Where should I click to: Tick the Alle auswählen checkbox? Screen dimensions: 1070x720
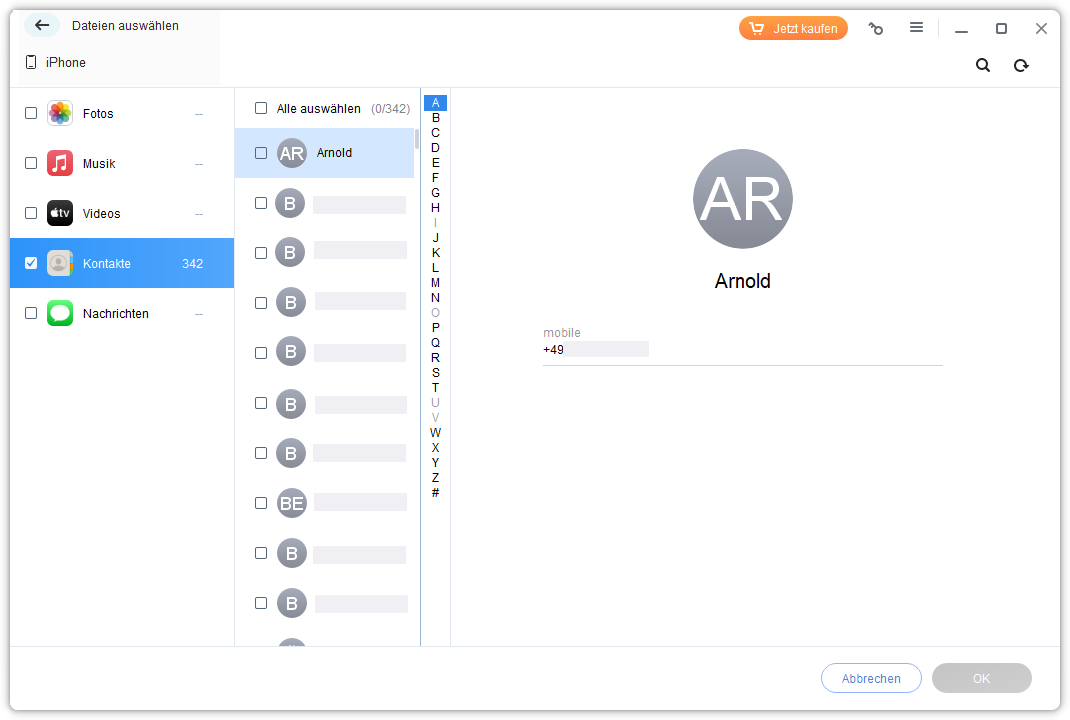tap(261, 108)
